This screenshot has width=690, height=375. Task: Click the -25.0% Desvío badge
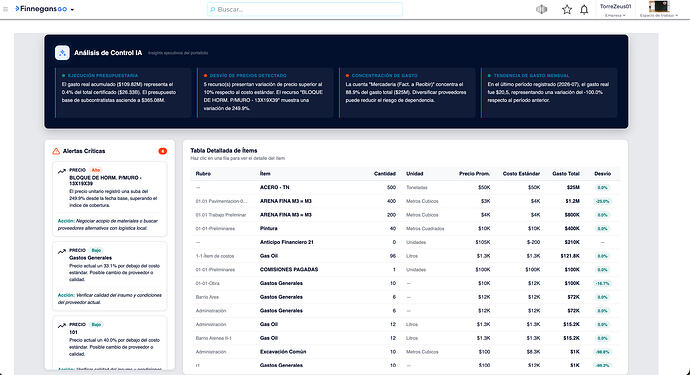pos(602,201)
